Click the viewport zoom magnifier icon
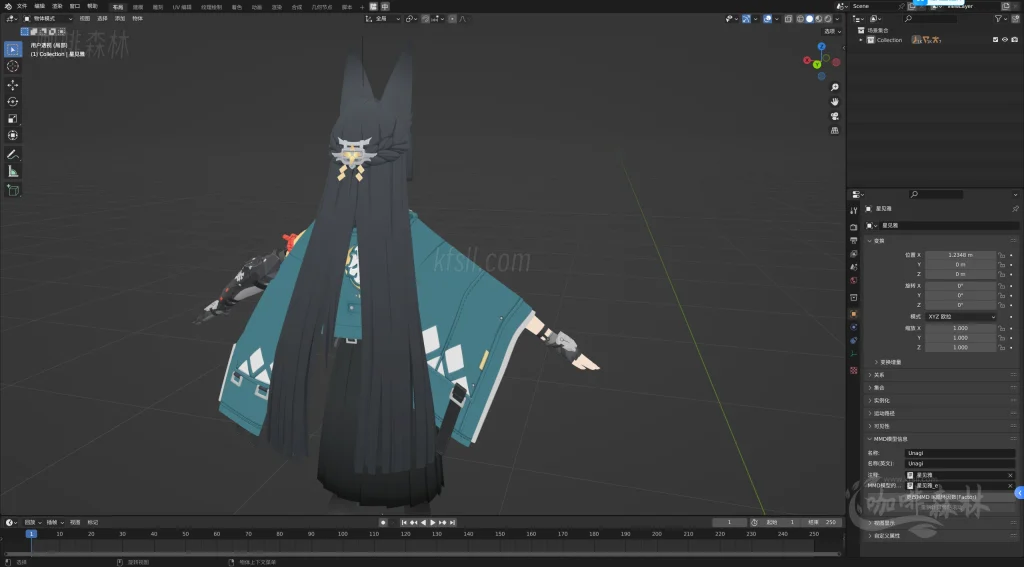Screen dimensions: 1024x567 [x=835, y=87]
